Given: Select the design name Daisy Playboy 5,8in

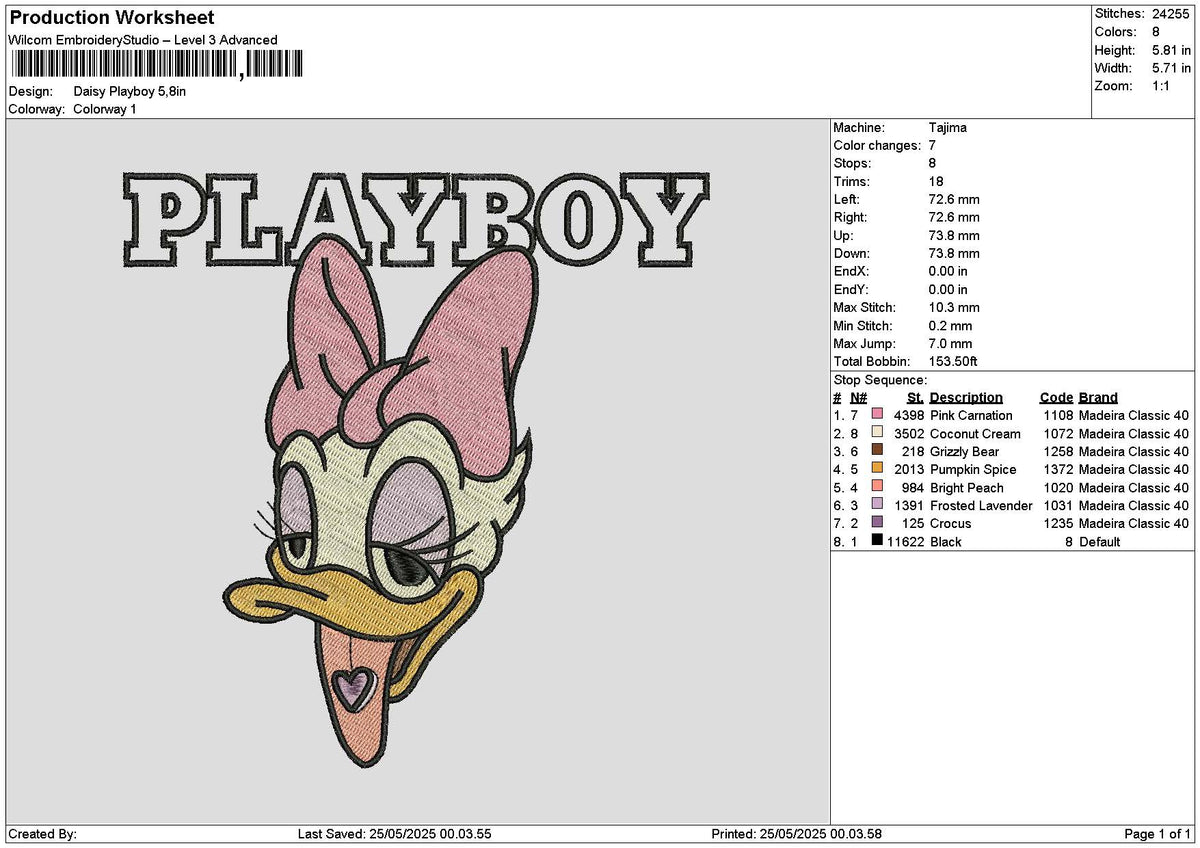Looking at the screenshot, I should (130, 91).
